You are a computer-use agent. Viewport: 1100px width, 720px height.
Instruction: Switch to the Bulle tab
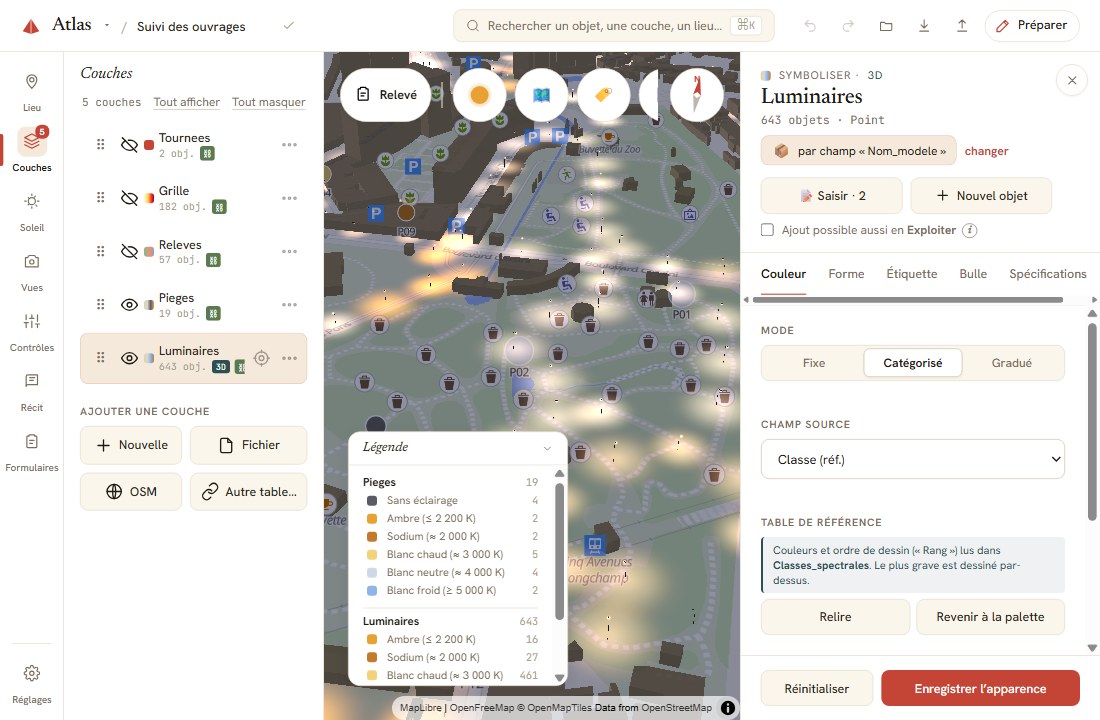973,274
